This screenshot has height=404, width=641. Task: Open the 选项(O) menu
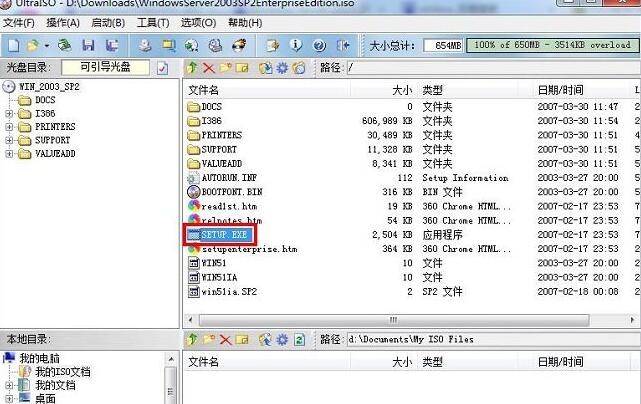click(x=198, y=22)
